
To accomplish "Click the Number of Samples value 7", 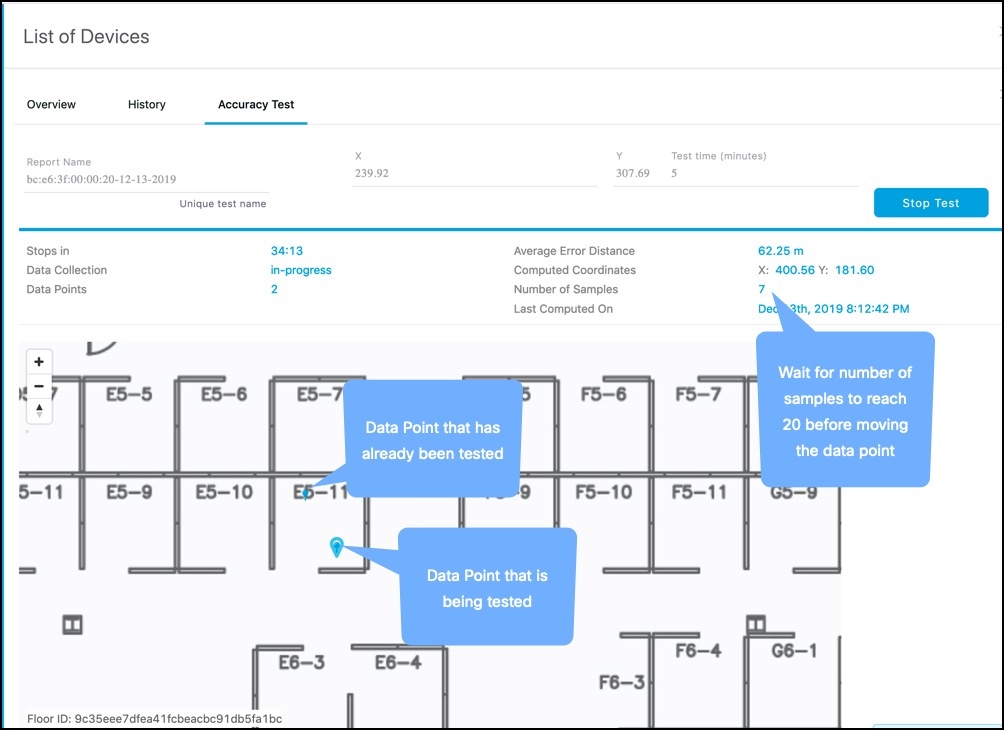I will pos(761,289).
